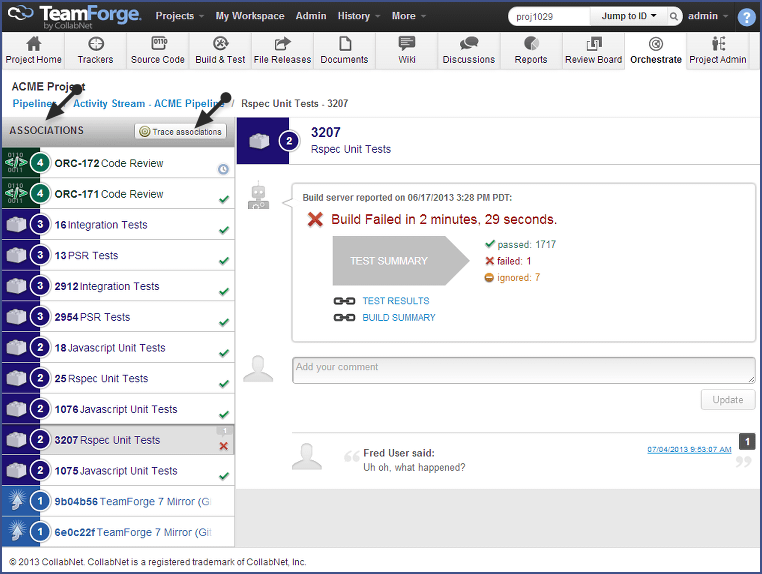762x574 pixels.
Task: Click Fred User's avatar thumbnail
Action: (307, 456)
